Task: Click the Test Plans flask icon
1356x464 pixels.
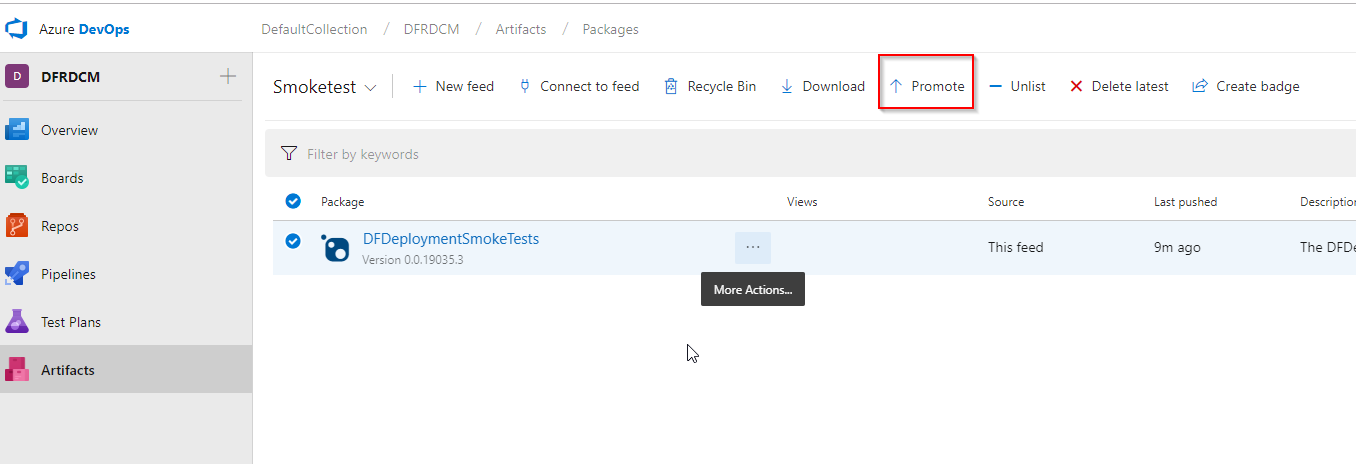Action: [x=17, y=322]
